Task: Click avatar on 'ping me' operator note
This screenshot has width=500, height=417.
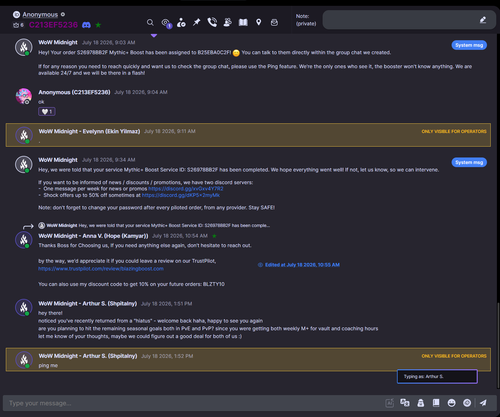Action: (x=24, y=360)
